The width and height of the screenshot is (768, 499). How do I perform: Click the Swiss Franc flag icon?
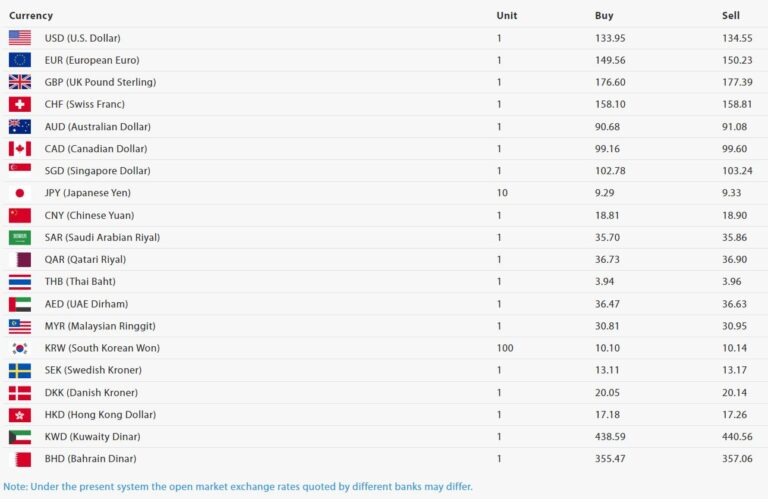coord(20,104)
